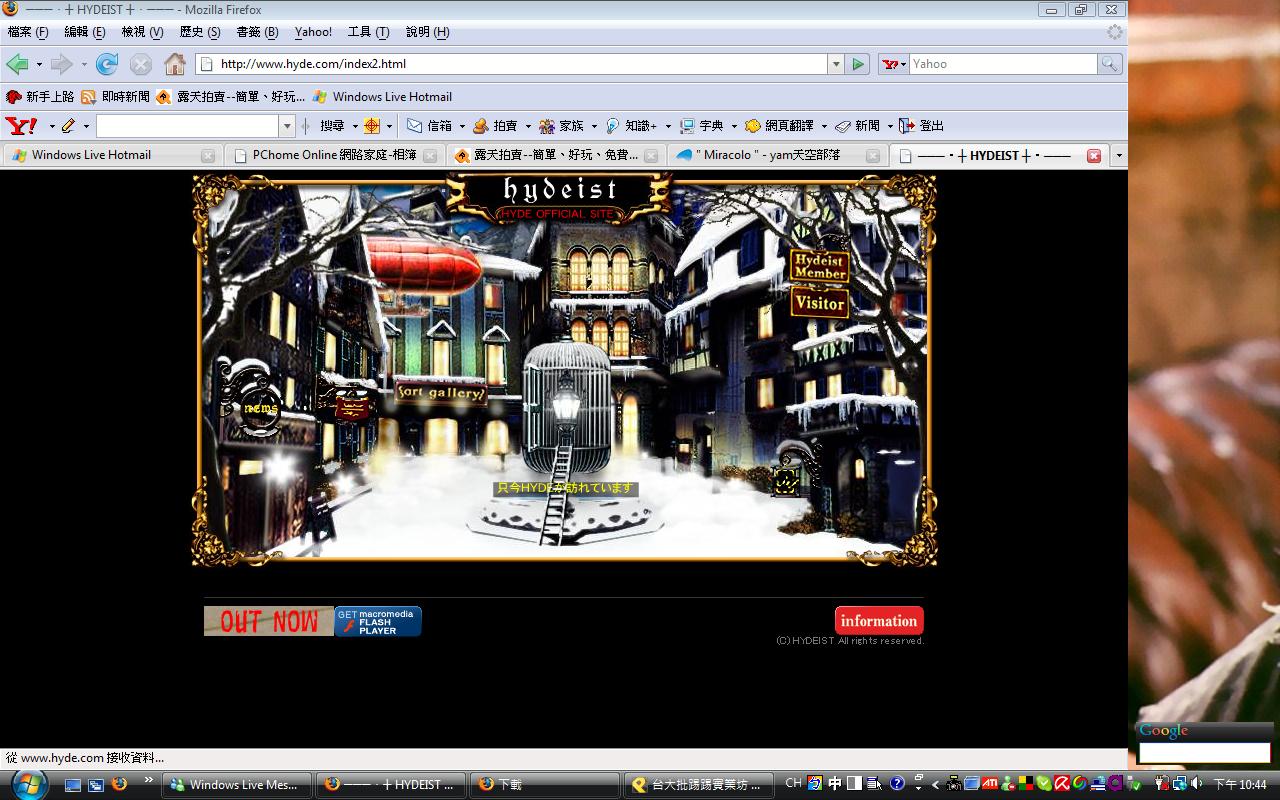Open the art gallery sign

[x=441, y=393]
